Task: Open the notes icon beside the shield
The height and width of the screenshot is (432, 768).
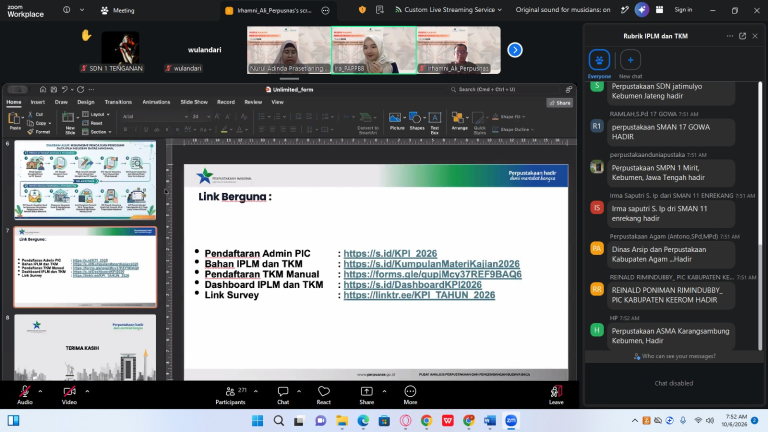Action: click(x=380, y=10)
